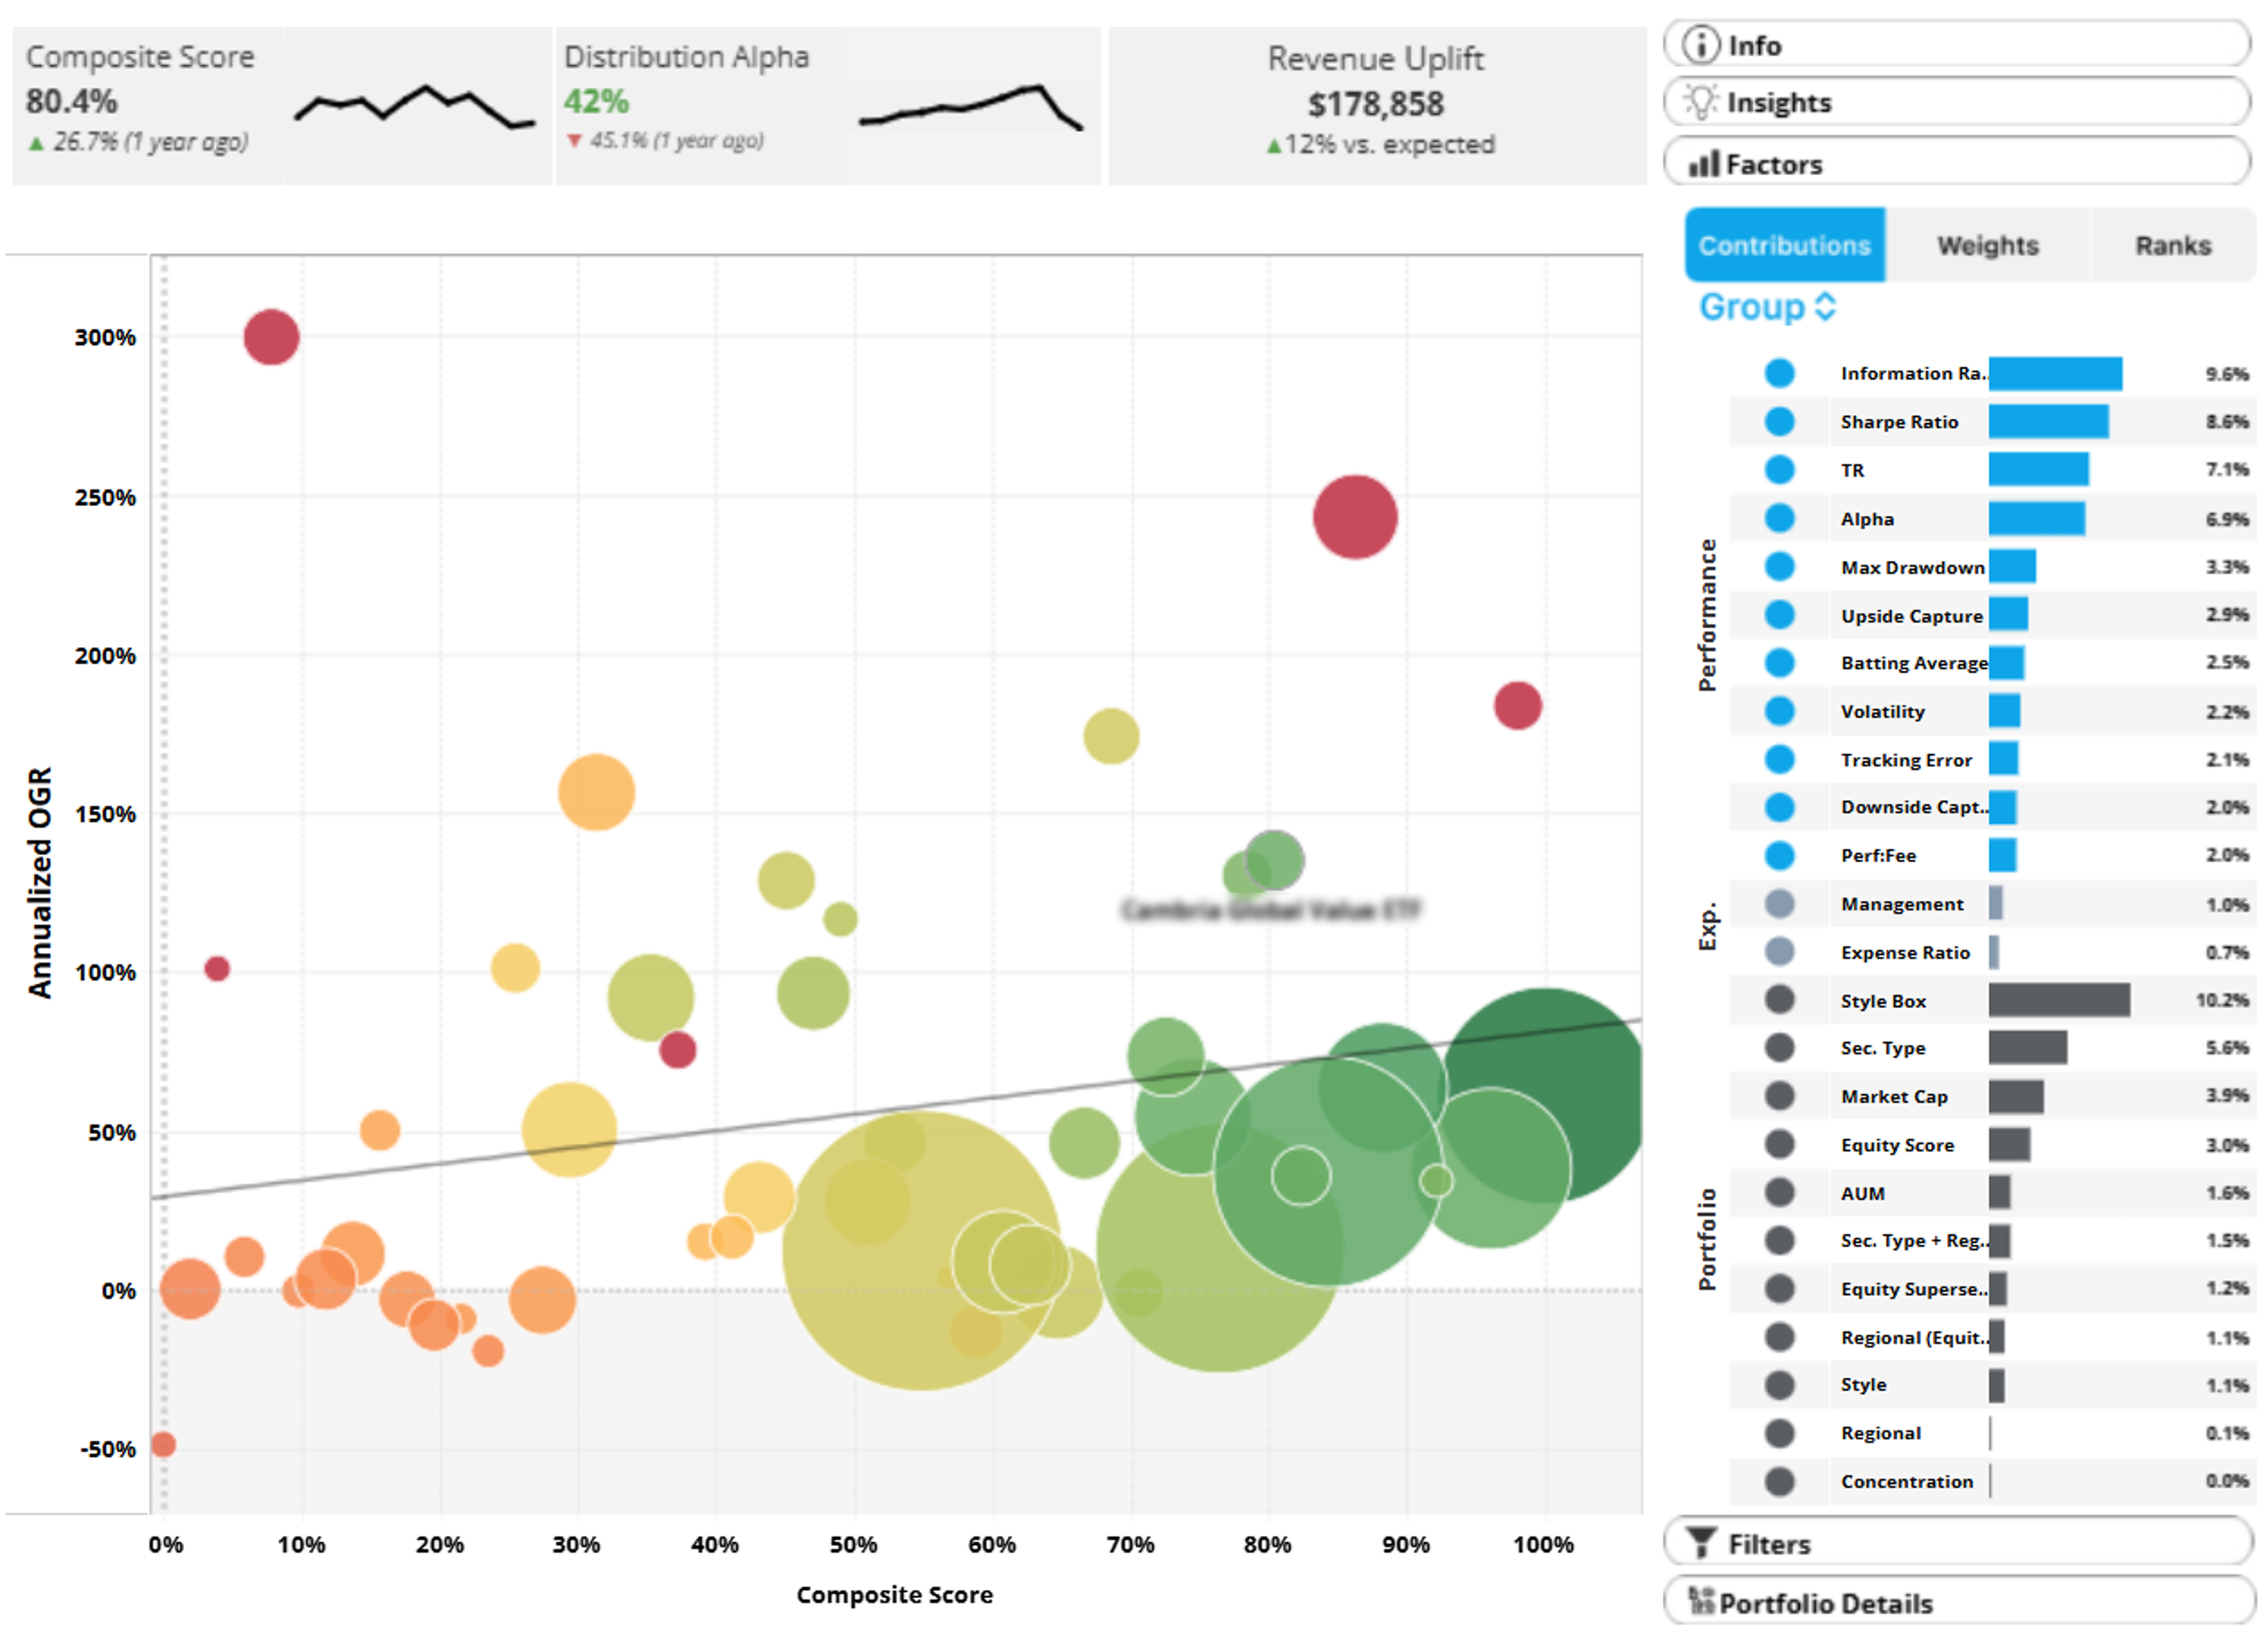The image size is (2268, 1639).
Task: Open the Group sort dropdown
Action: point(1767,307)
